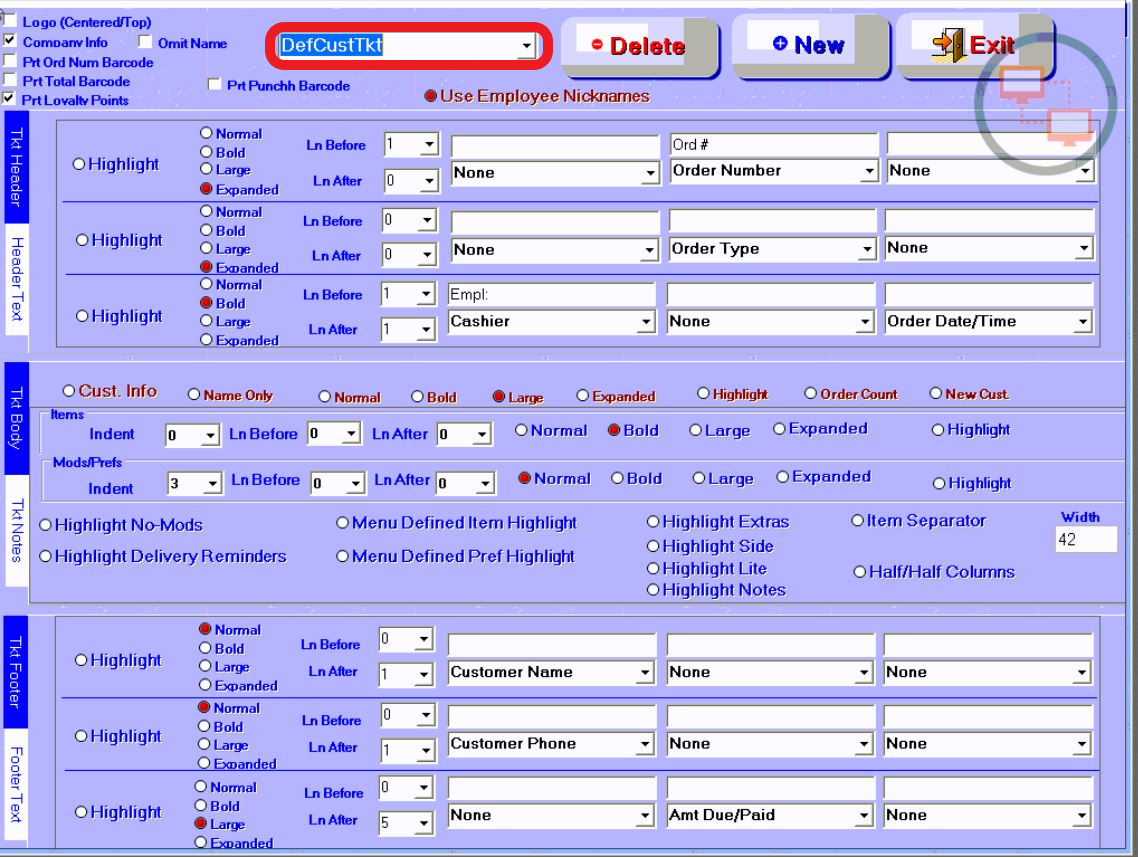Enable Menu Defined Pref Highlight
The image size is (1138, 858).
[343, 557]
